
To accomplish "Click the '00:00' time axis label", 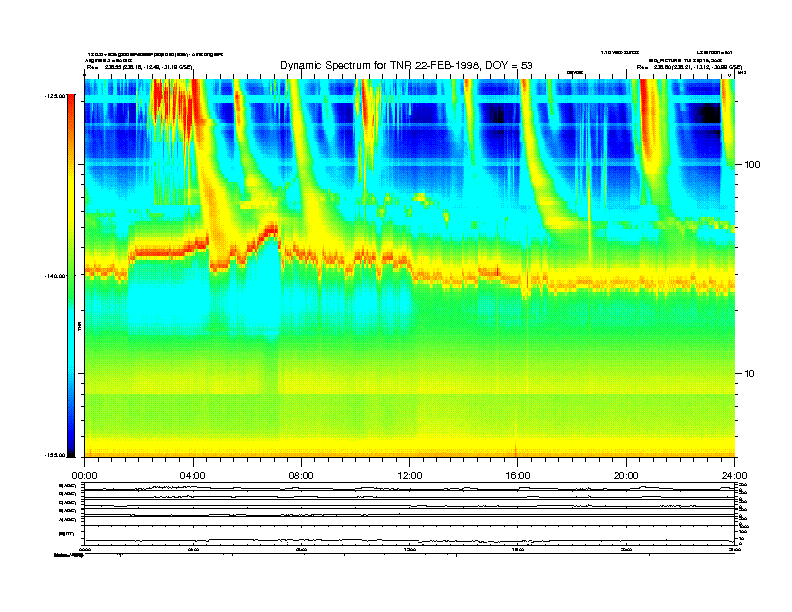I will pos(84,476).
